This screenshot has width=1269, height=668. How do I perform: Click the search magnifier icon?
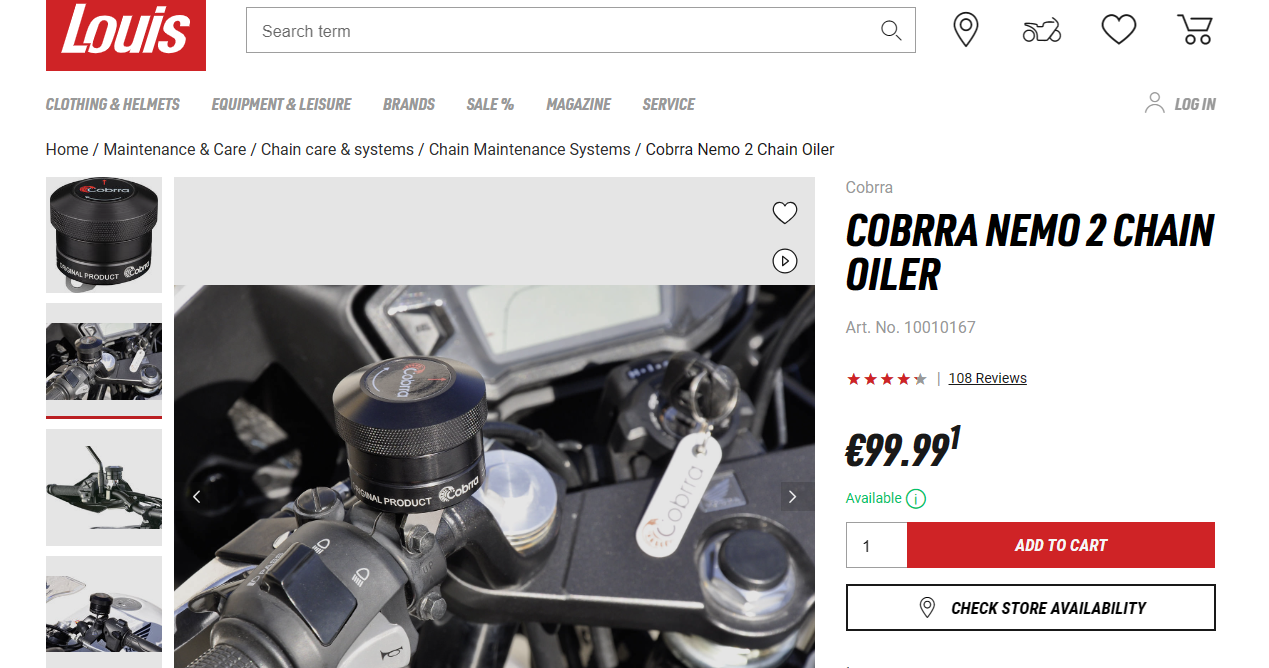(x=891, y=31)
